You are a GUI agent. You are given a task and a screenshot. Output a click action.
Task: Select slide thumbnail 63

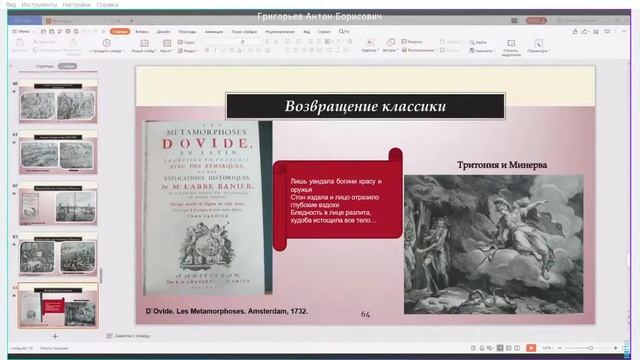click(x=58, y=254)
